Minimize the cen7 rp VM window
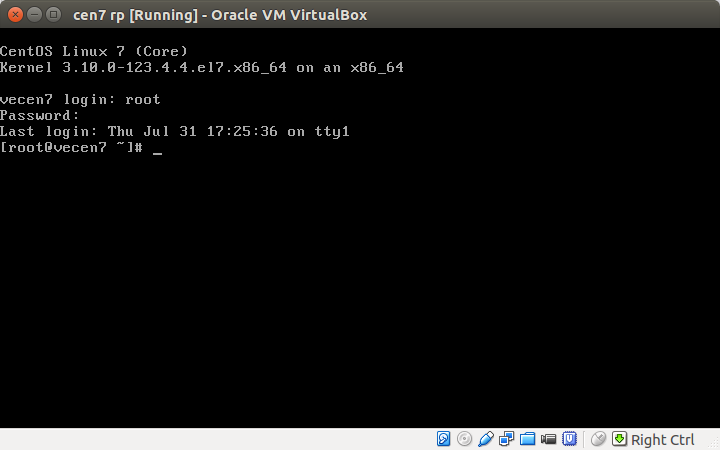720x450 pixels. pyautogui.click(x=34, y=15)
